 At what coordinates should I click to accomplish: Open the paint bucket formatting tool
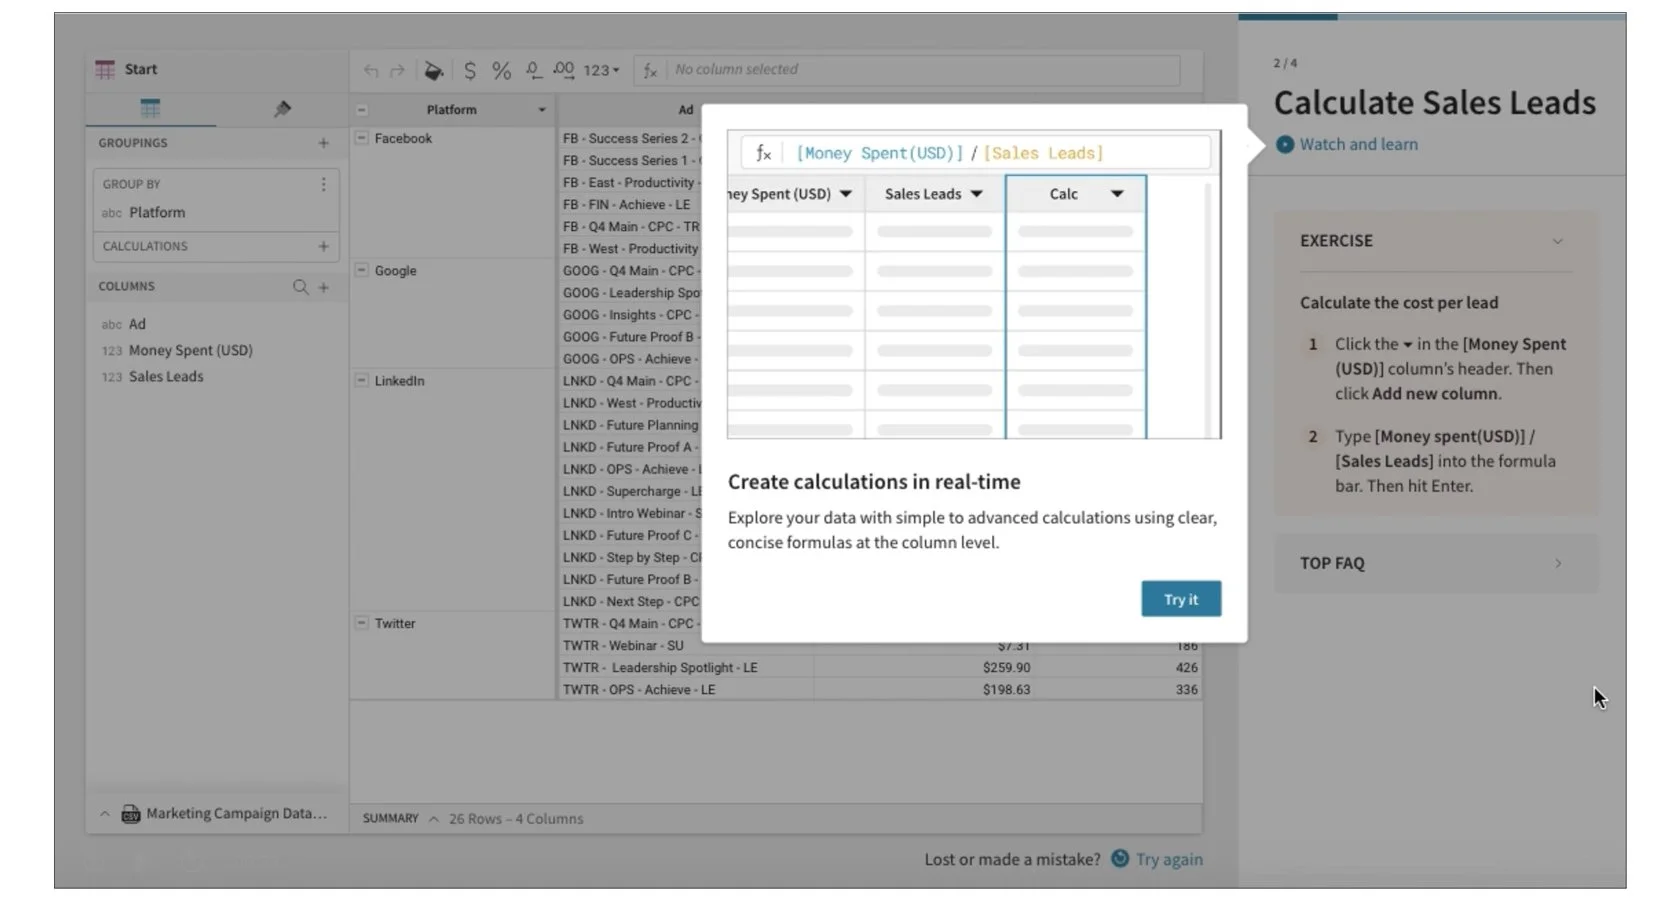point(433,70)
